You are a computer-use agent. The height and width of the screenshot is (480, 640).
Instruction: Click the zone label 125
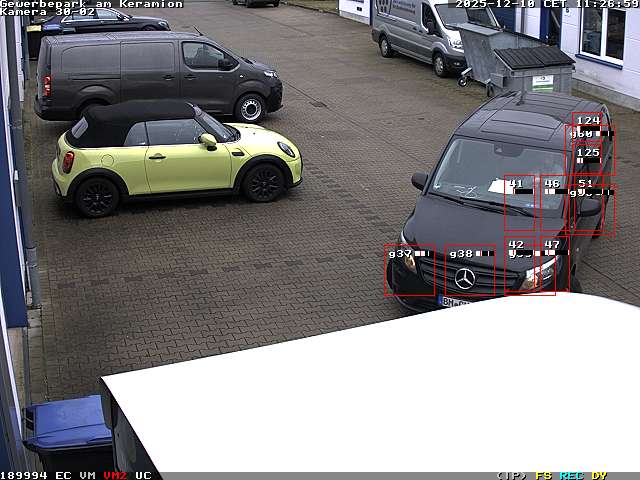point(588,153)
